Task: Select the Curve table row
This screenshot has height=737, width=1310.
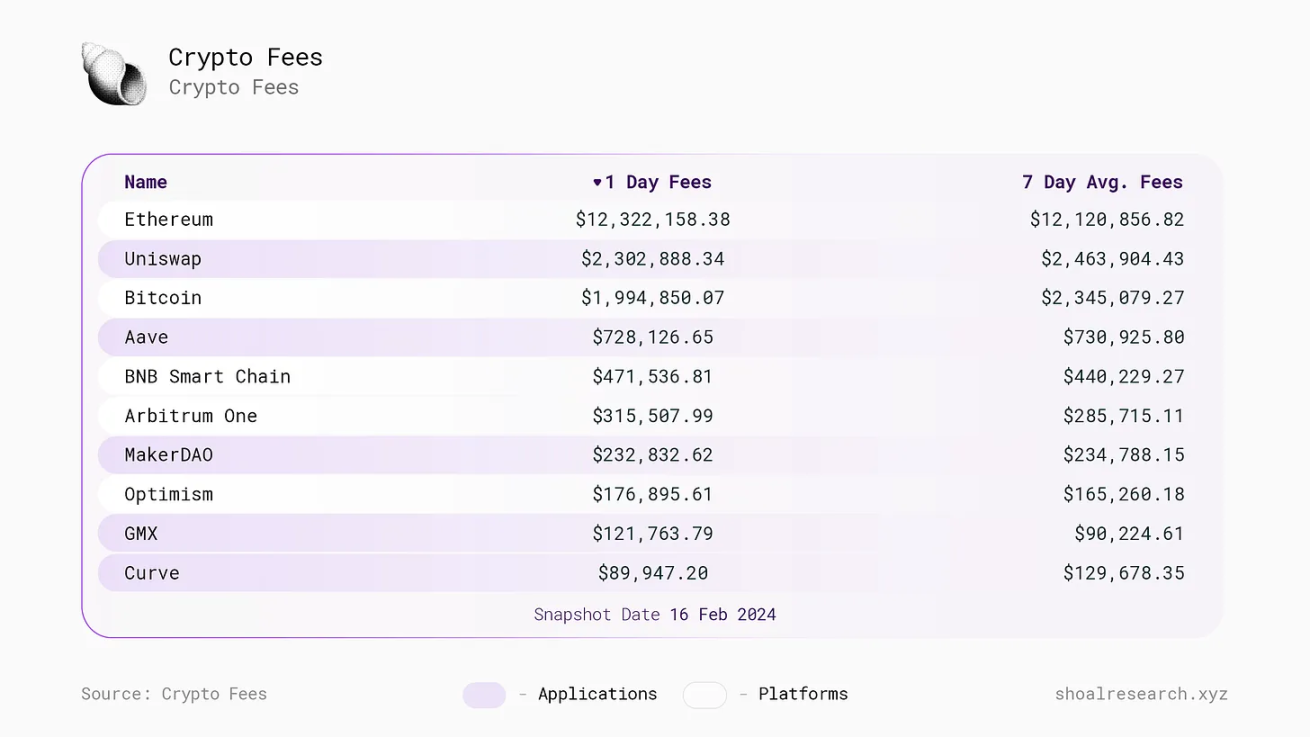Action: click(152, 573)
